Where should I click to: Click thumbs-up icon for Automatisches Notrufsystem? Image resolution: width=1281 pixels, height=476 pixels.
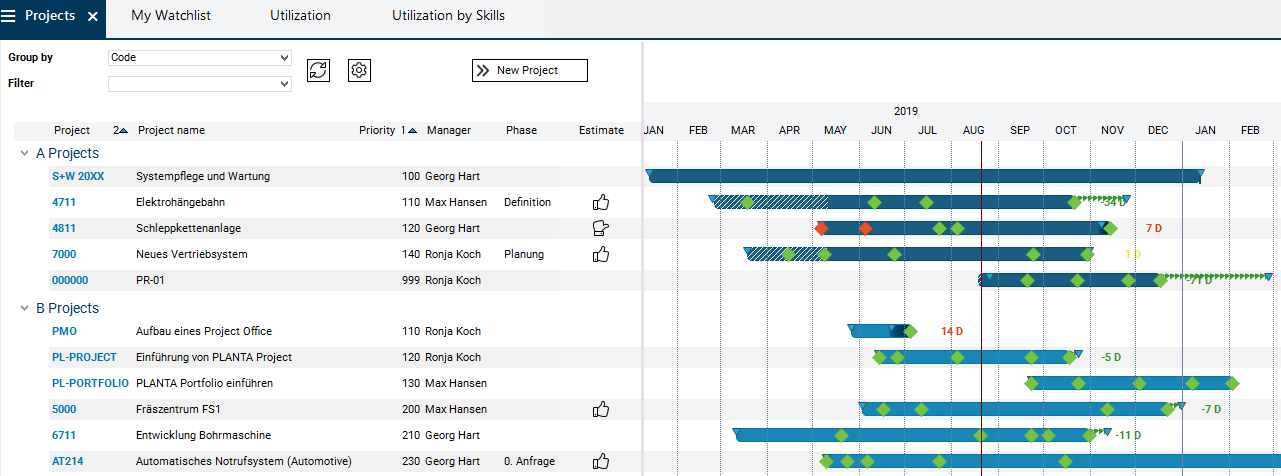click(x=601, y=462)
